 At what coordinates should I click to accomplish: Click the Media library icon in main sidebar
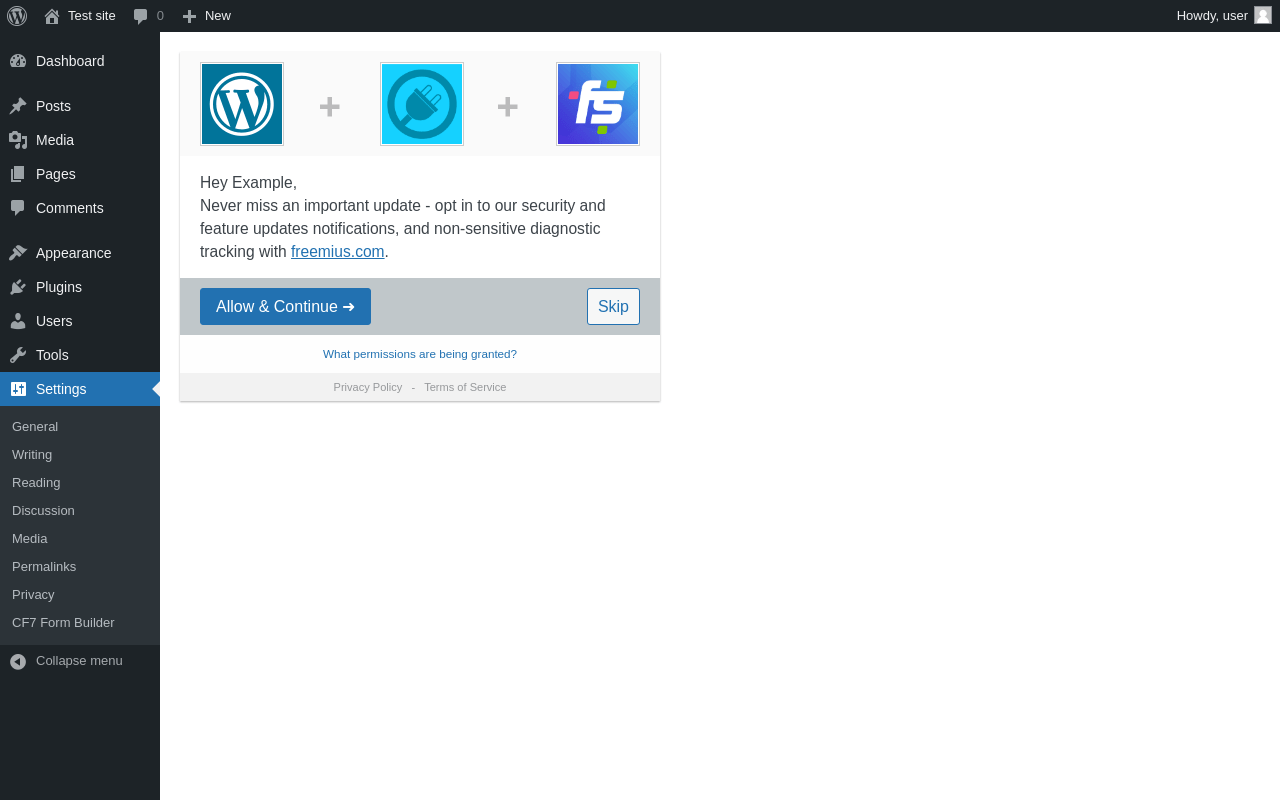click(18, 140)
